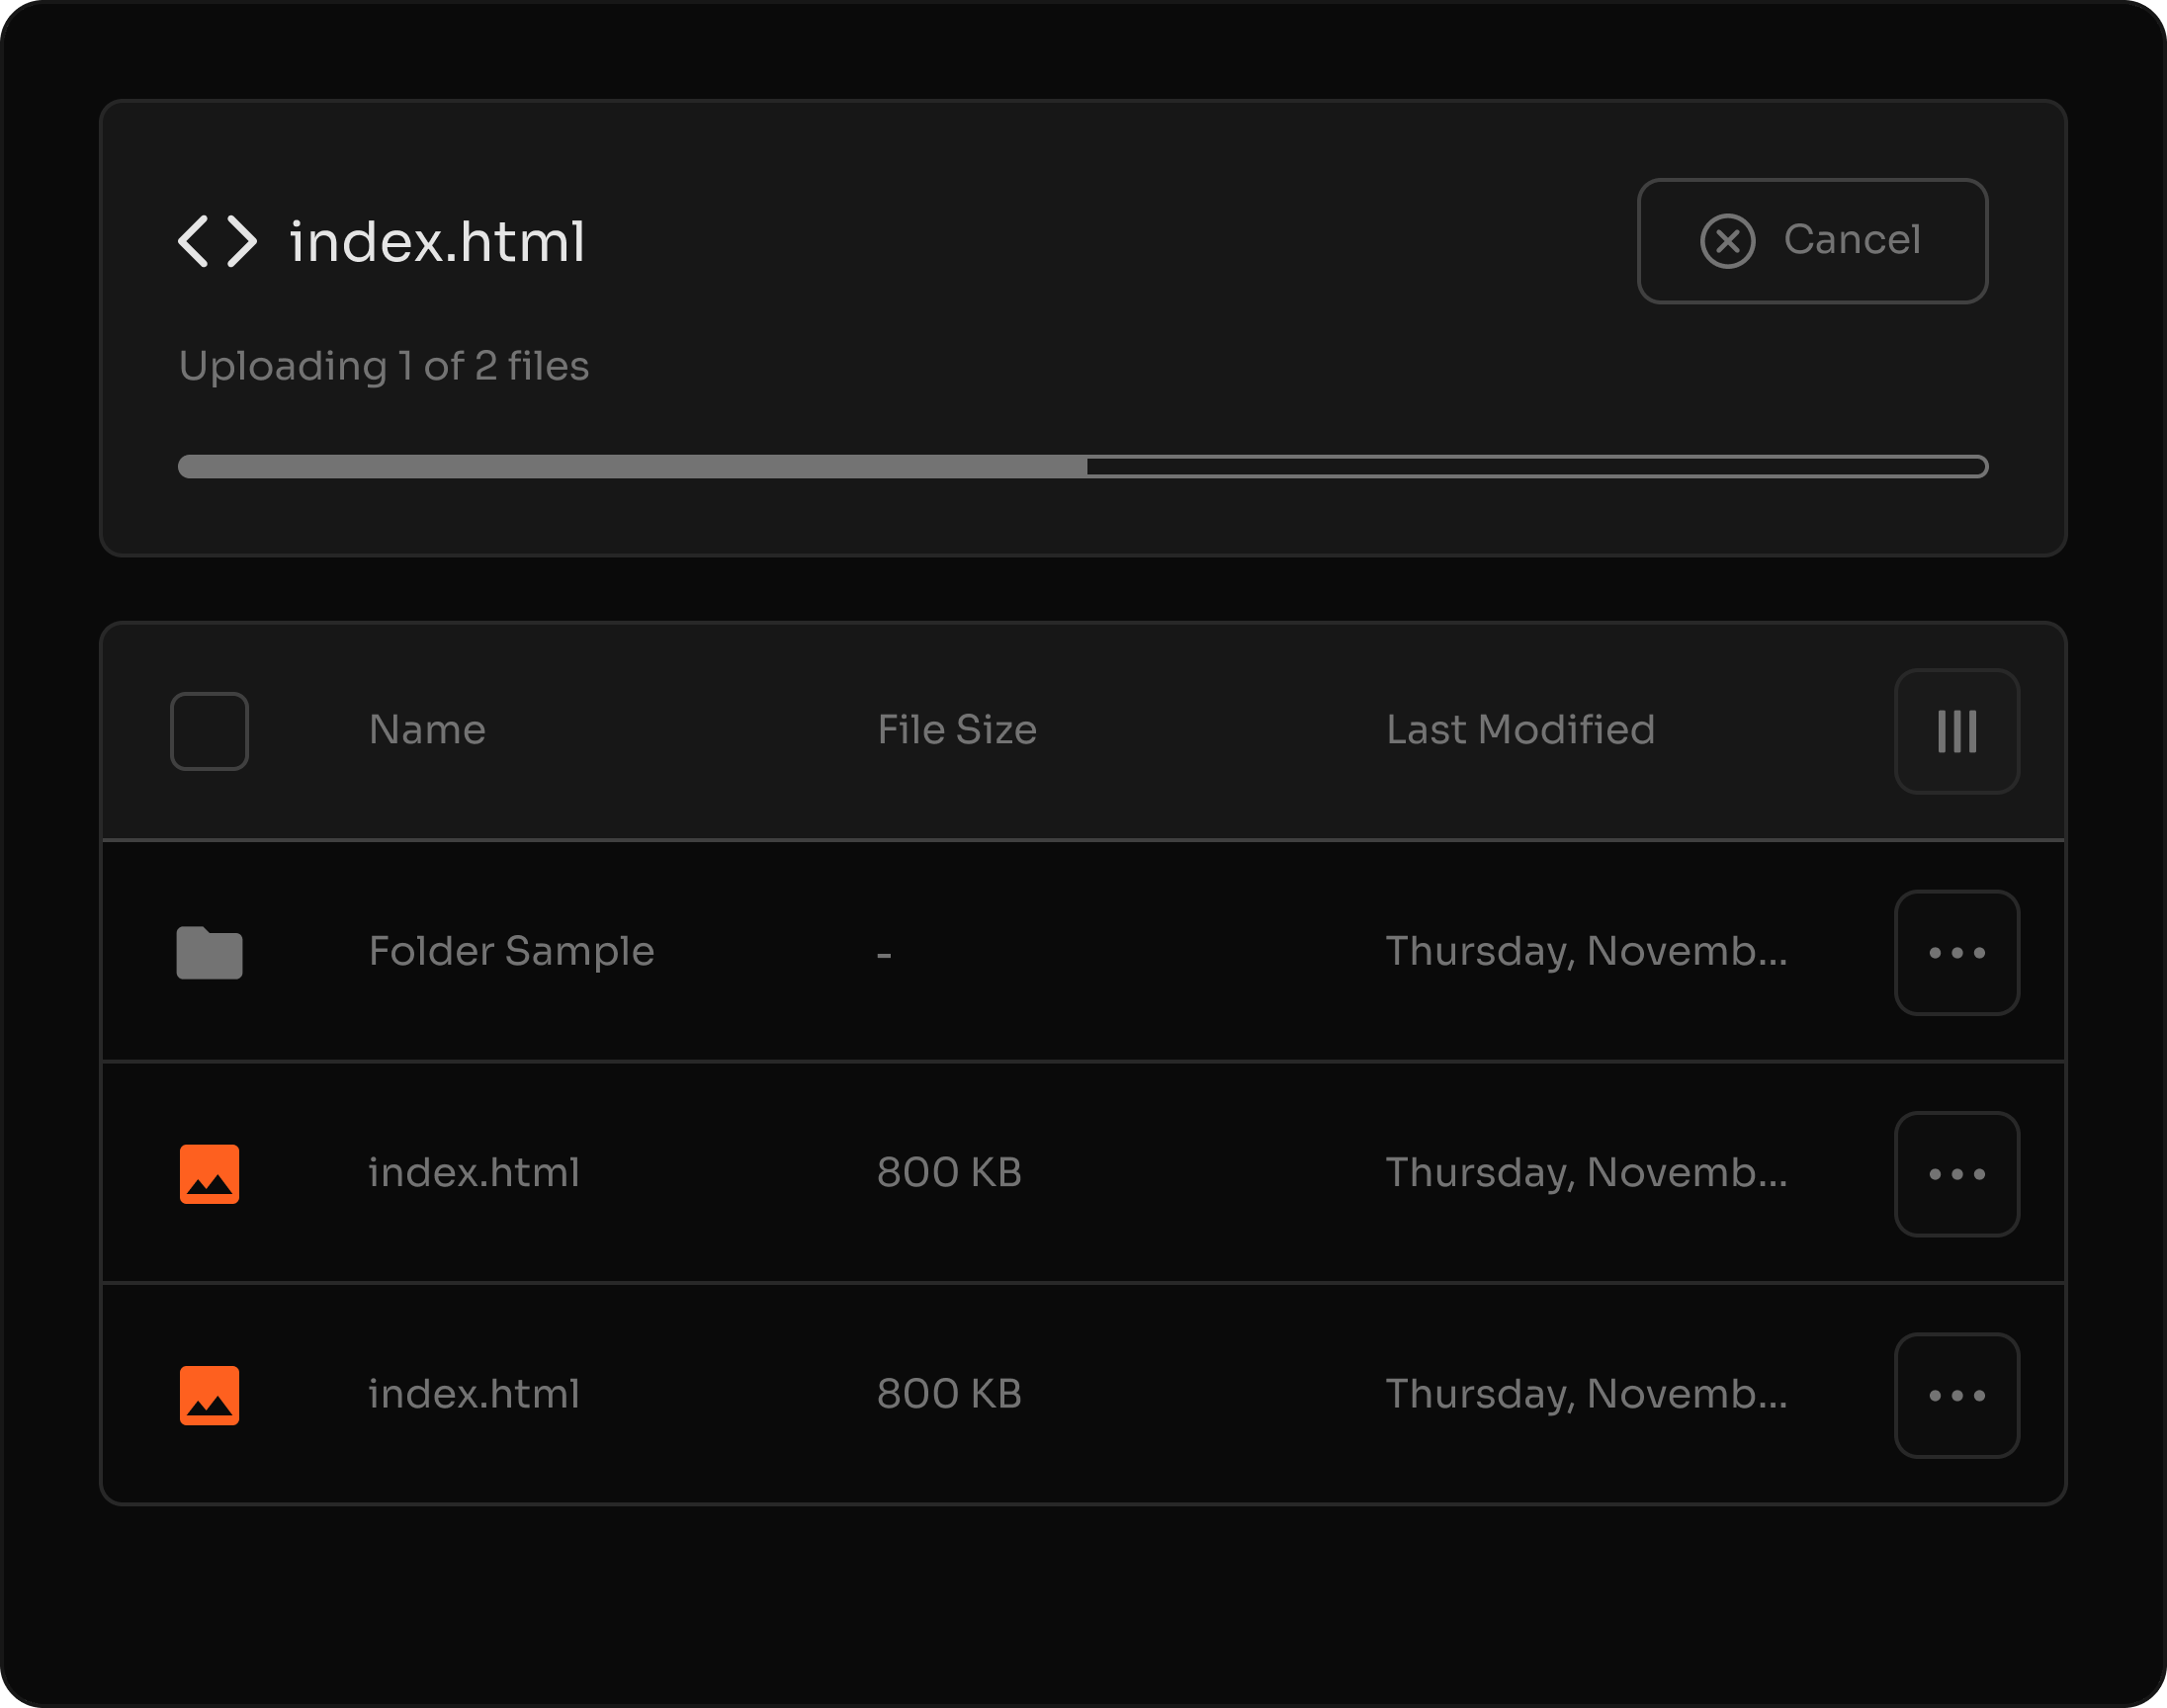
Task: Sort by the File Size column header
Action: (x=956, y=730)
